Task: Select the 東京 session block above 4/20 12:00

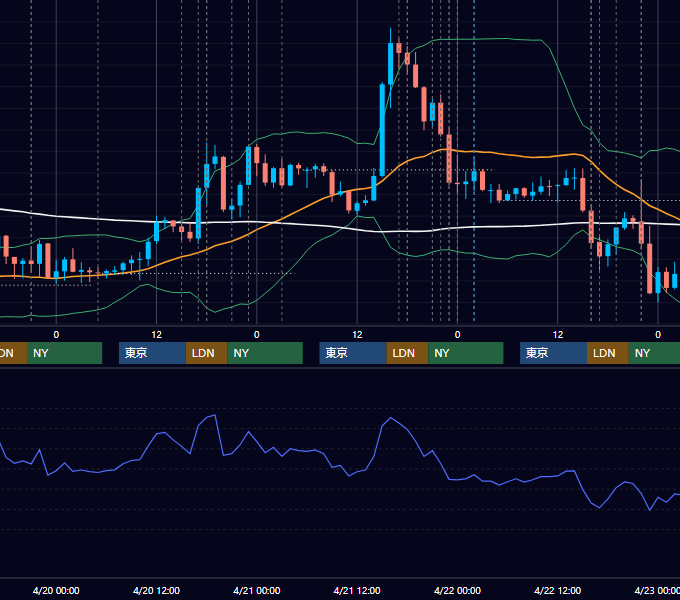Action: pos(152,353)
